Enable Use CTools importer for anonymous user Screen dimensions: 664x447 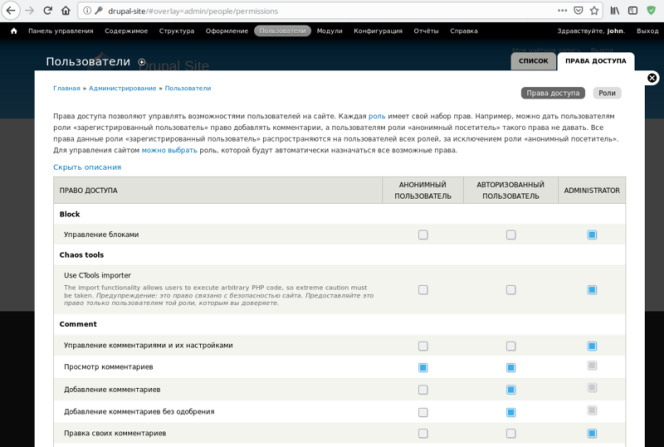coord(423,290)
